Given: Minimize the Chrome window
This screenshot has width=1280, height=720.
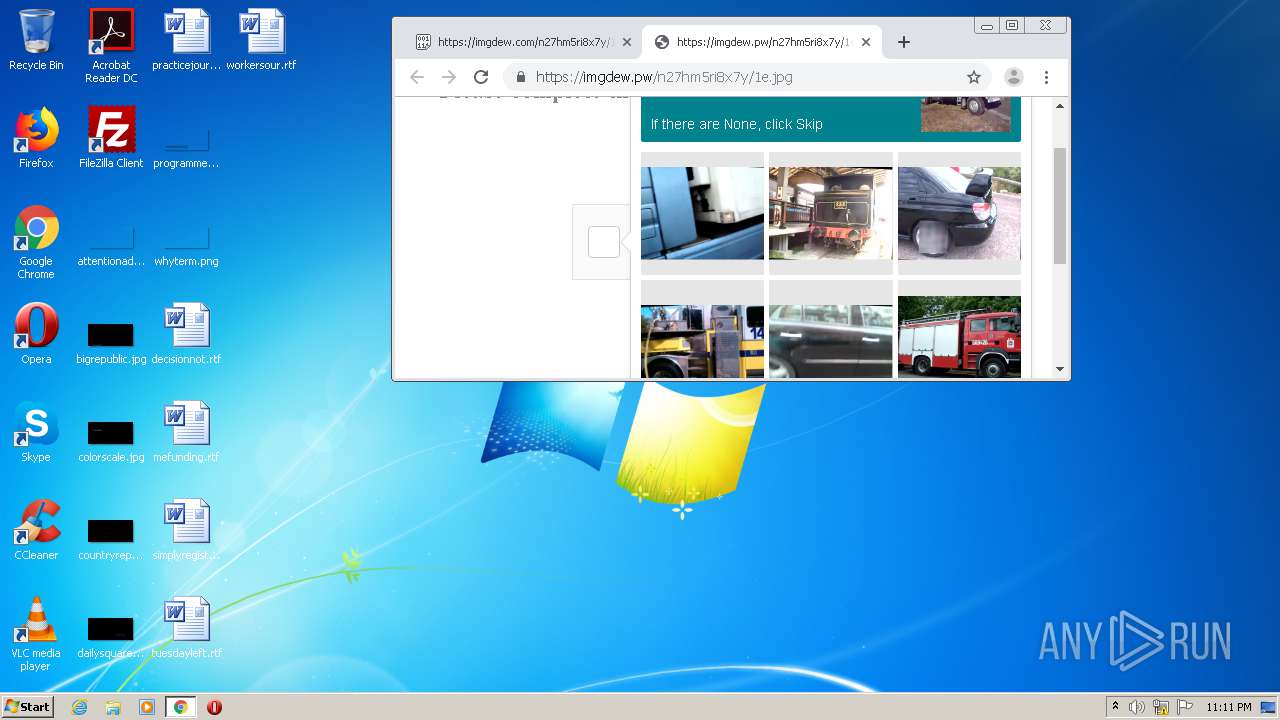Looking at the screenshot, I should (987, 26).
